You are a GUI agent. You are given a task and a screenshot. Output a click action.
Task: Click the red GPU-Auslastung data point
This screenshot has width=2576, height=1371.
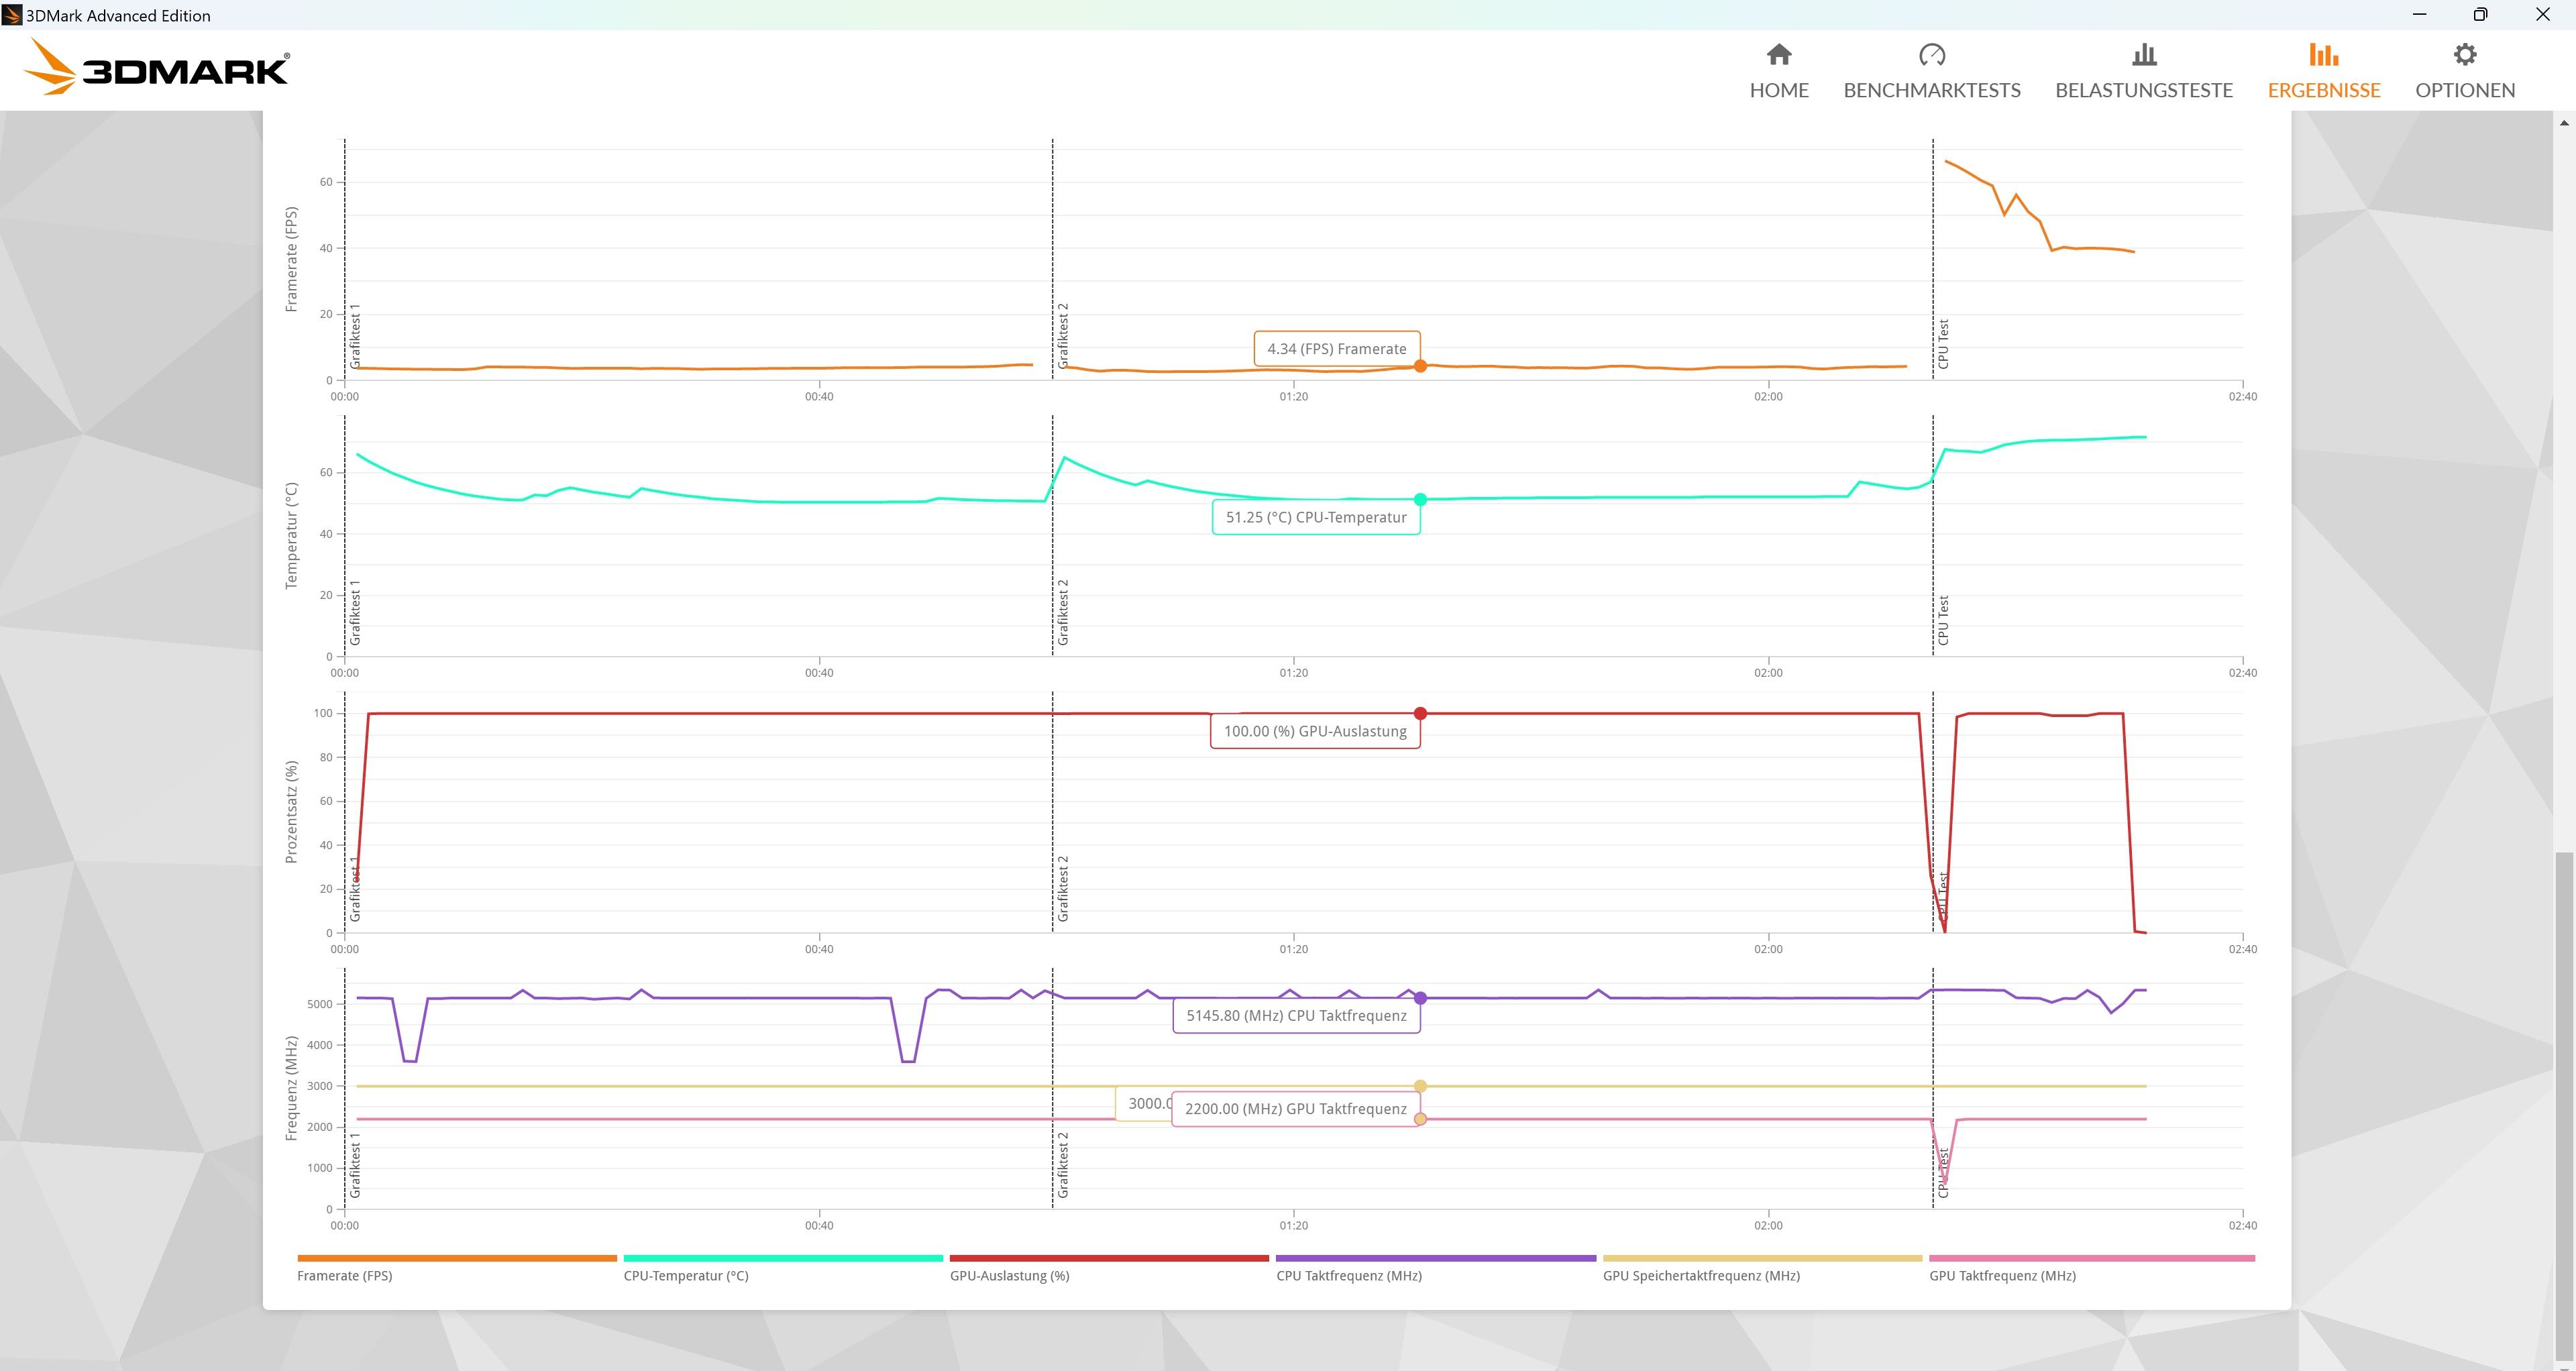point(1420,713)
